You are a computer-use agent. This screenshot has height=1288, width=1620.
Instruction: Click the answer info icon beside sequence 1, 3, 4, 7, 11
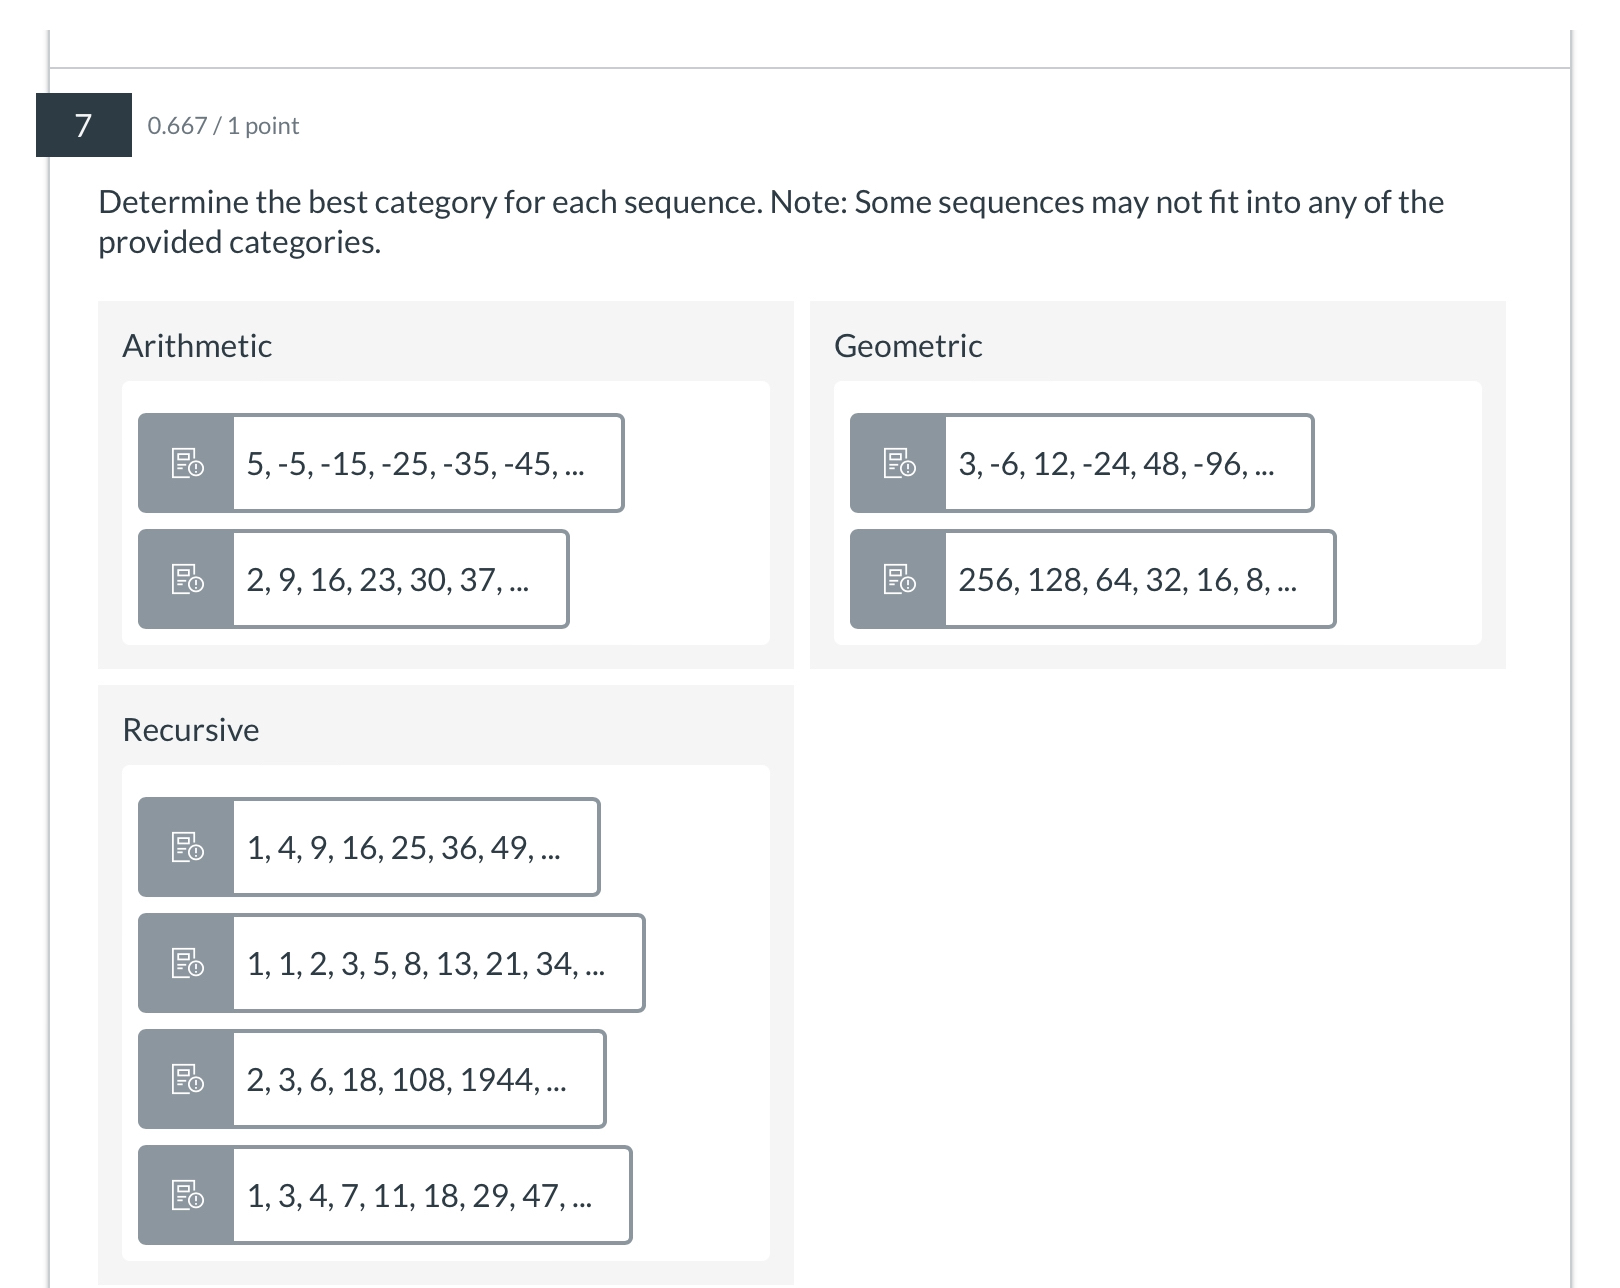186,1195
